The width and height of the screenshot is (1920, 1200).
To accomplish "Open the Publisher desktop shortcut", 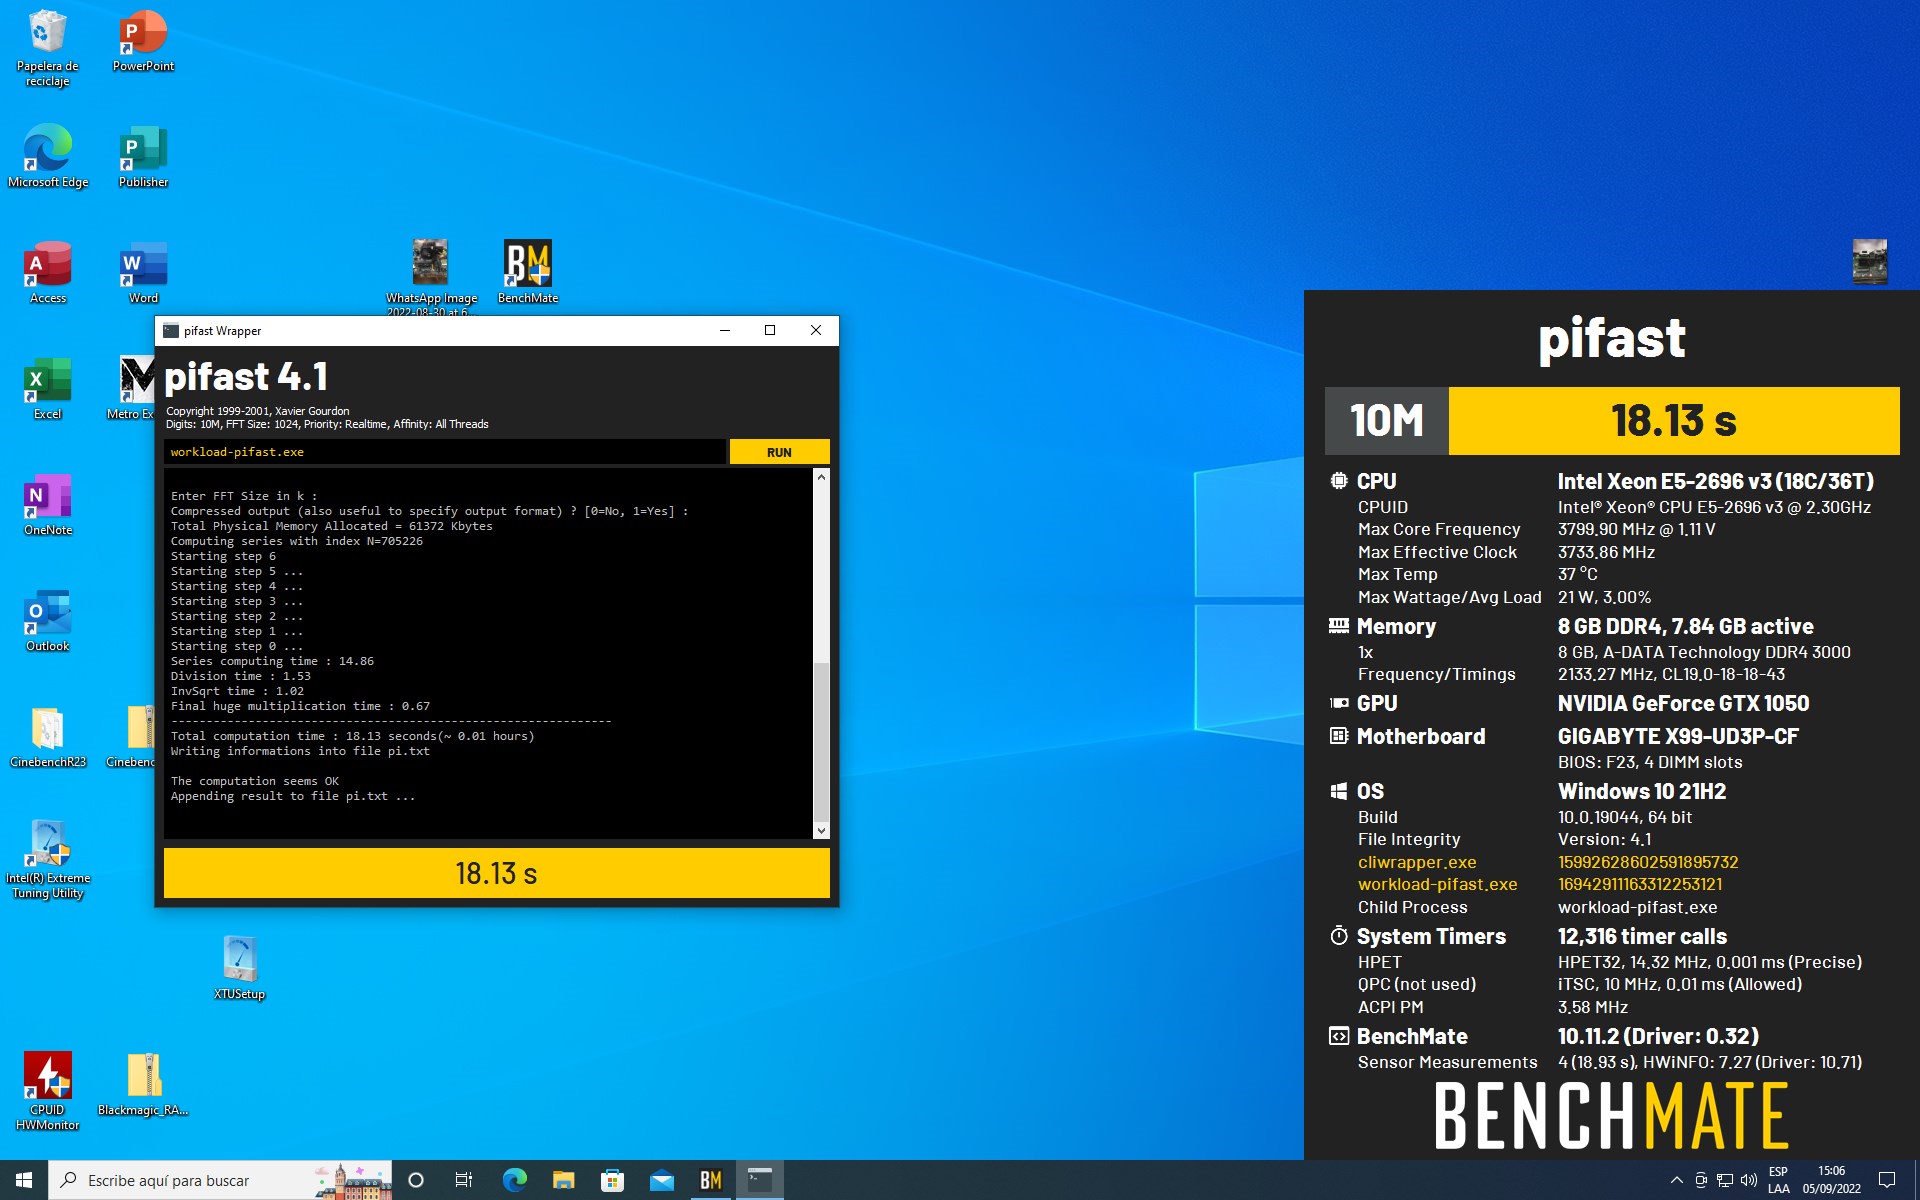I will [143, 157].
